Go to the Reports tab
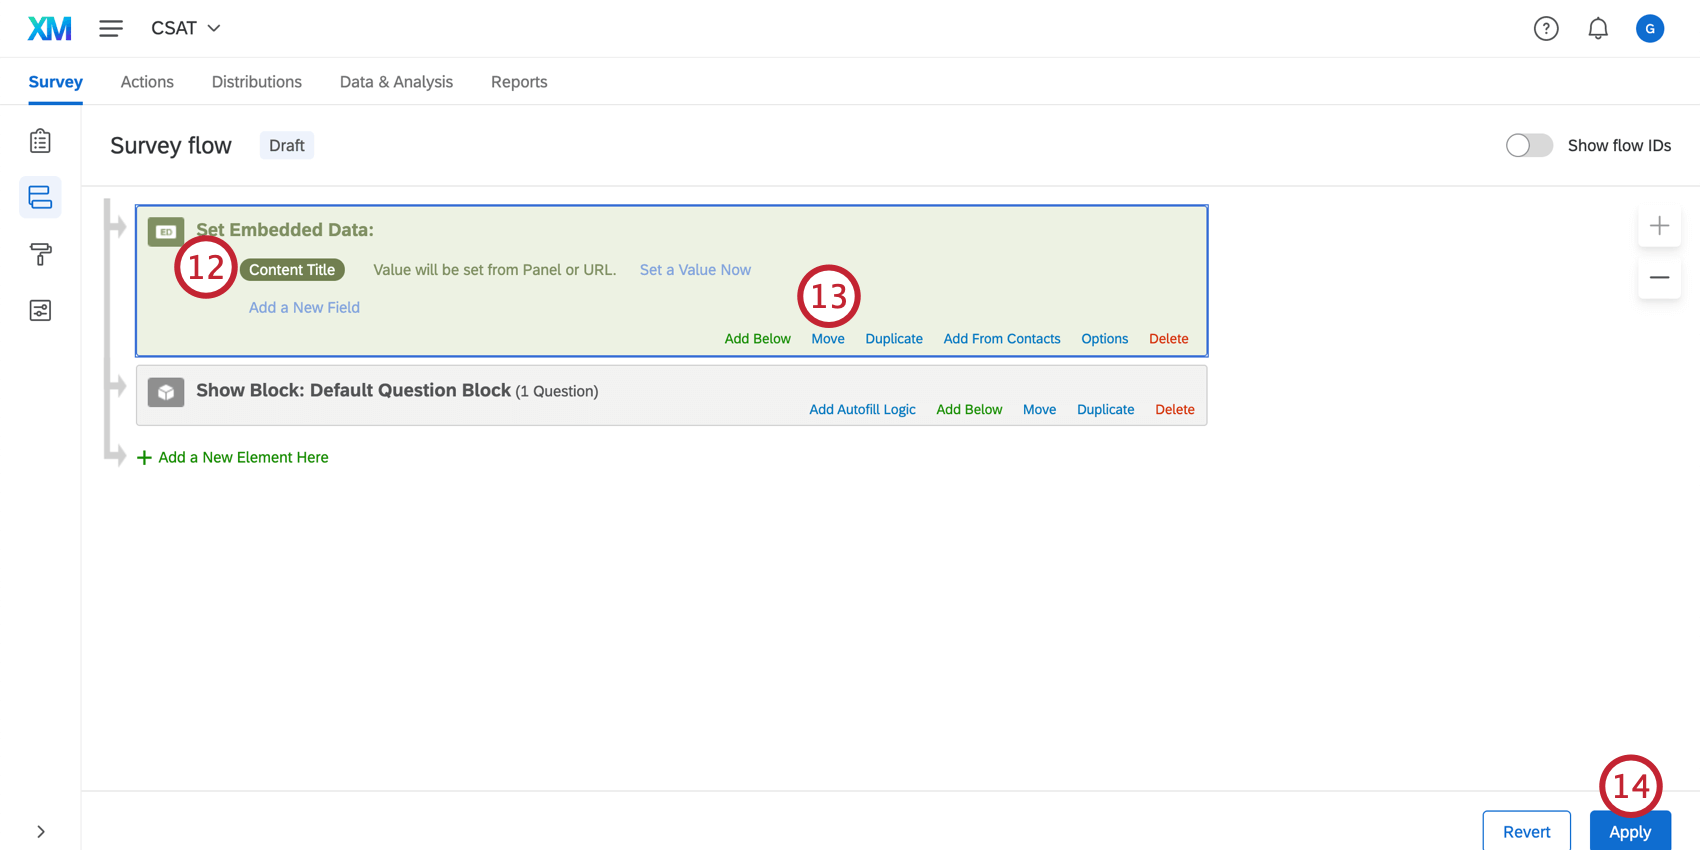The width and height of the screenshot is (1700, 850). pyautogui.click(x=519, y=82)
